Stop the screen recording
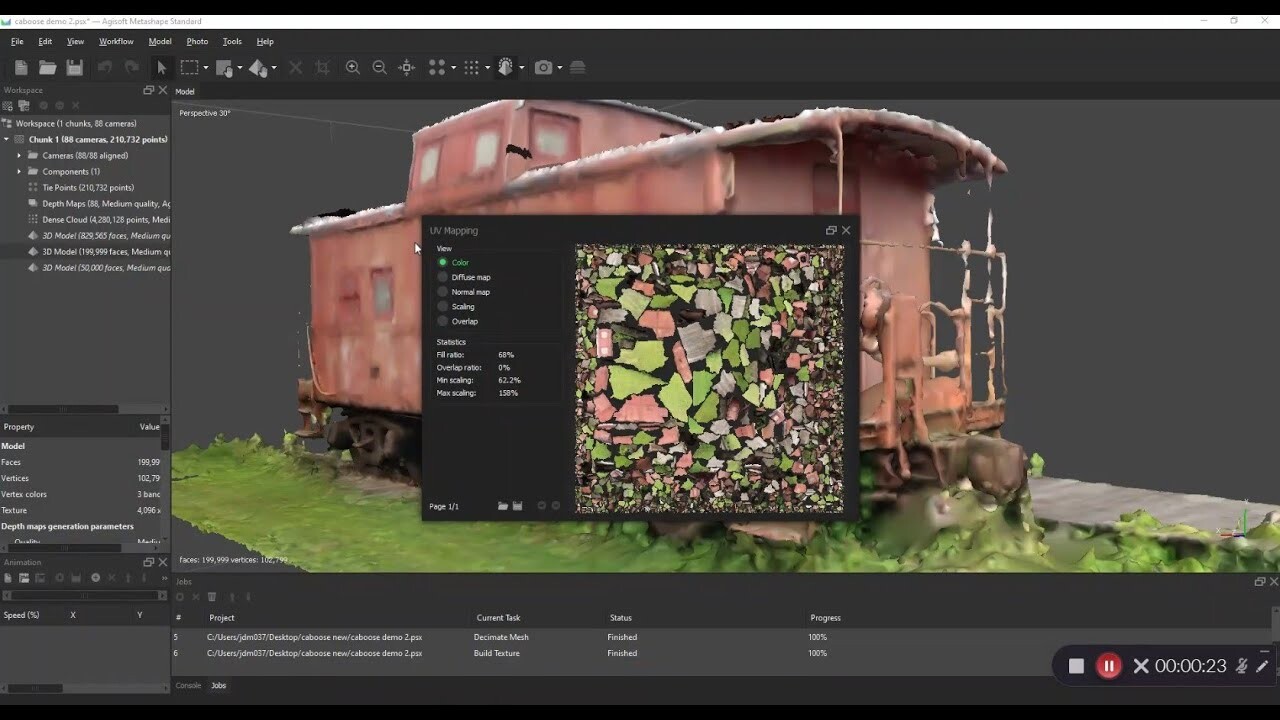The height and width of the screenshot is (720, 1280). coord(1076,666)
